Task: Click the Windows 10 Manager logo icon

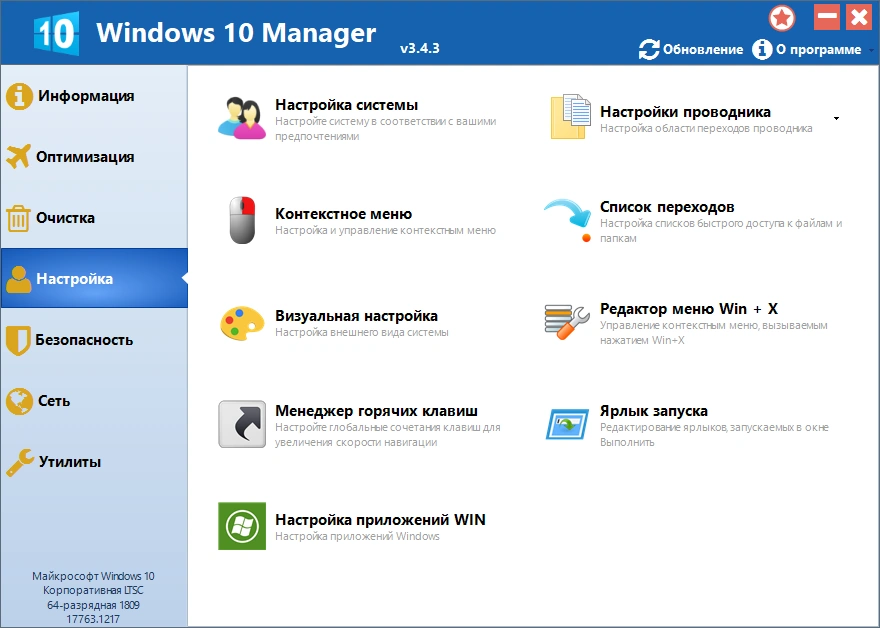Action: (56, 33)
